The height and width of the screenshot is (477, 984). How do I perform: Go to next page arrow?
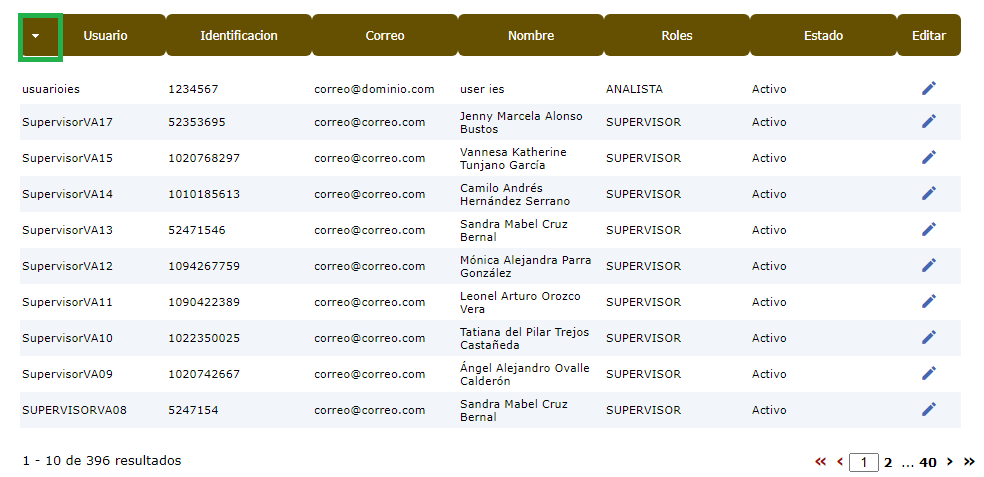point(950,462)
